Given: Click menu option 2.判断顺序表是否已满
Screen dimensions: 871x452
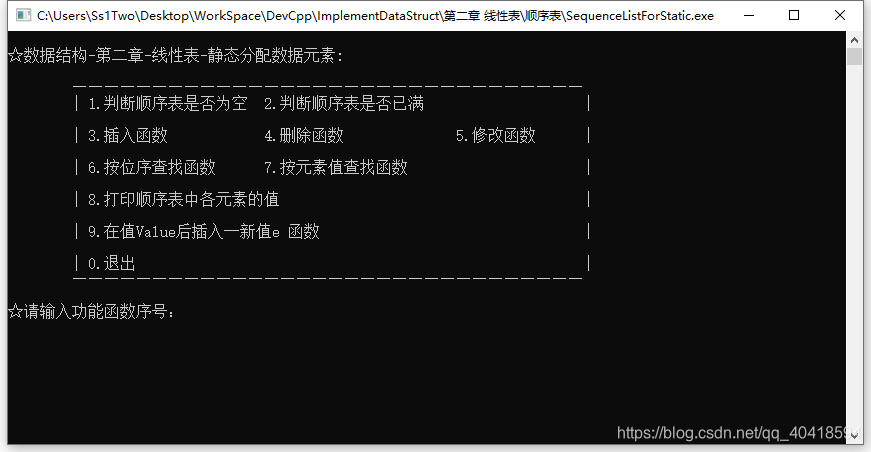Looking at the screenshot, I should click(344, 103).
